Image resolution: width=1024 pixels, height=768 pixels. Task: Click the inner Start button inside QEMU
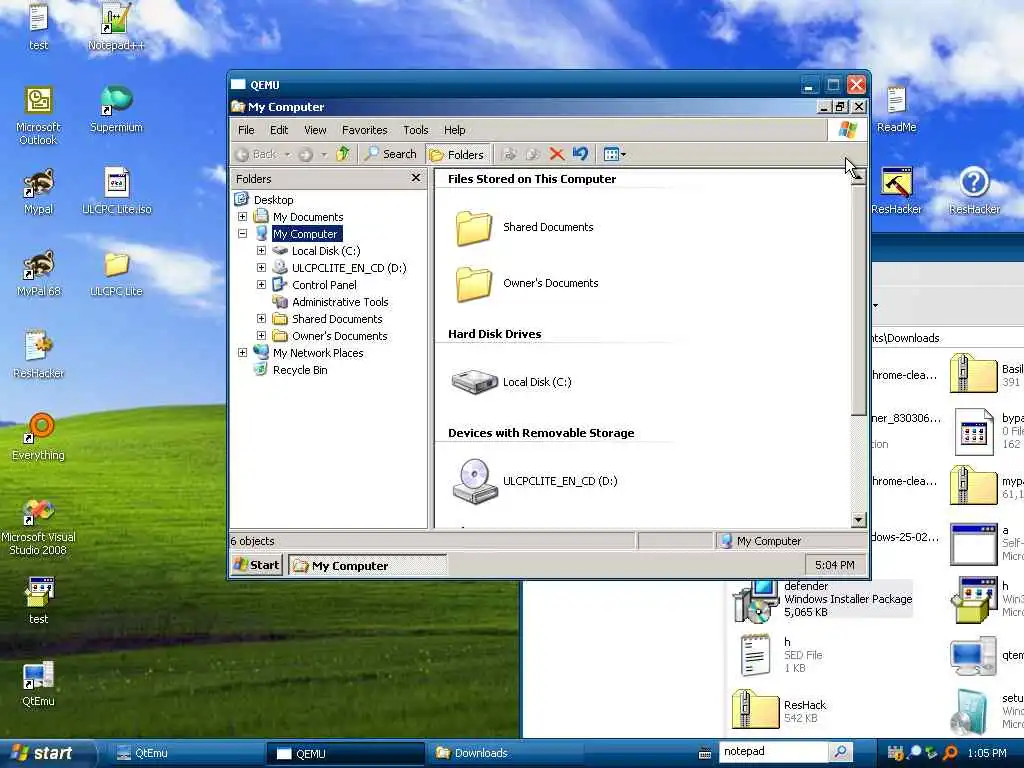(x=257, y=565)
